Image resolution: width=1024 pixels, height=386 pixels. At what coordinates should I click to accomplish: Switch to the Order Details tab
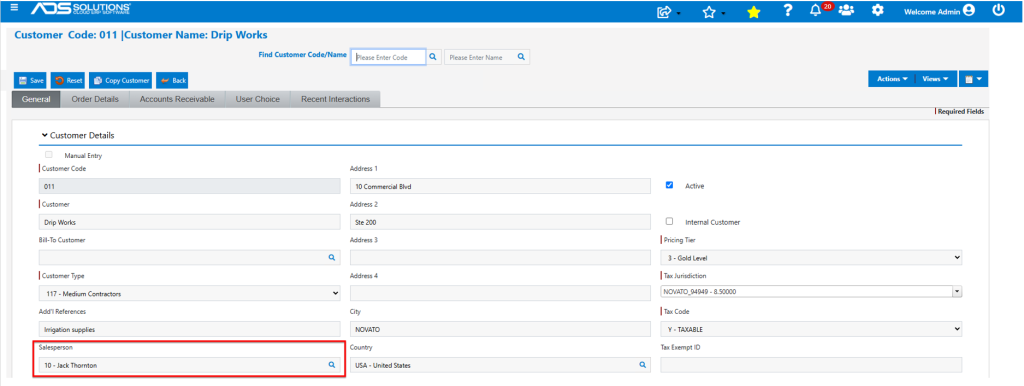tap(95, 99)
